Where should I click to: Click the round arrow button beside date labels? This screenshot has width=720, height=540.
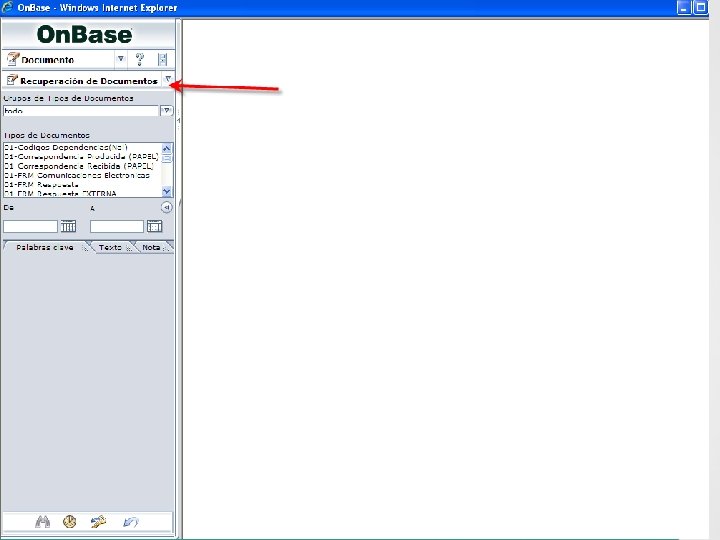point(166,208)
